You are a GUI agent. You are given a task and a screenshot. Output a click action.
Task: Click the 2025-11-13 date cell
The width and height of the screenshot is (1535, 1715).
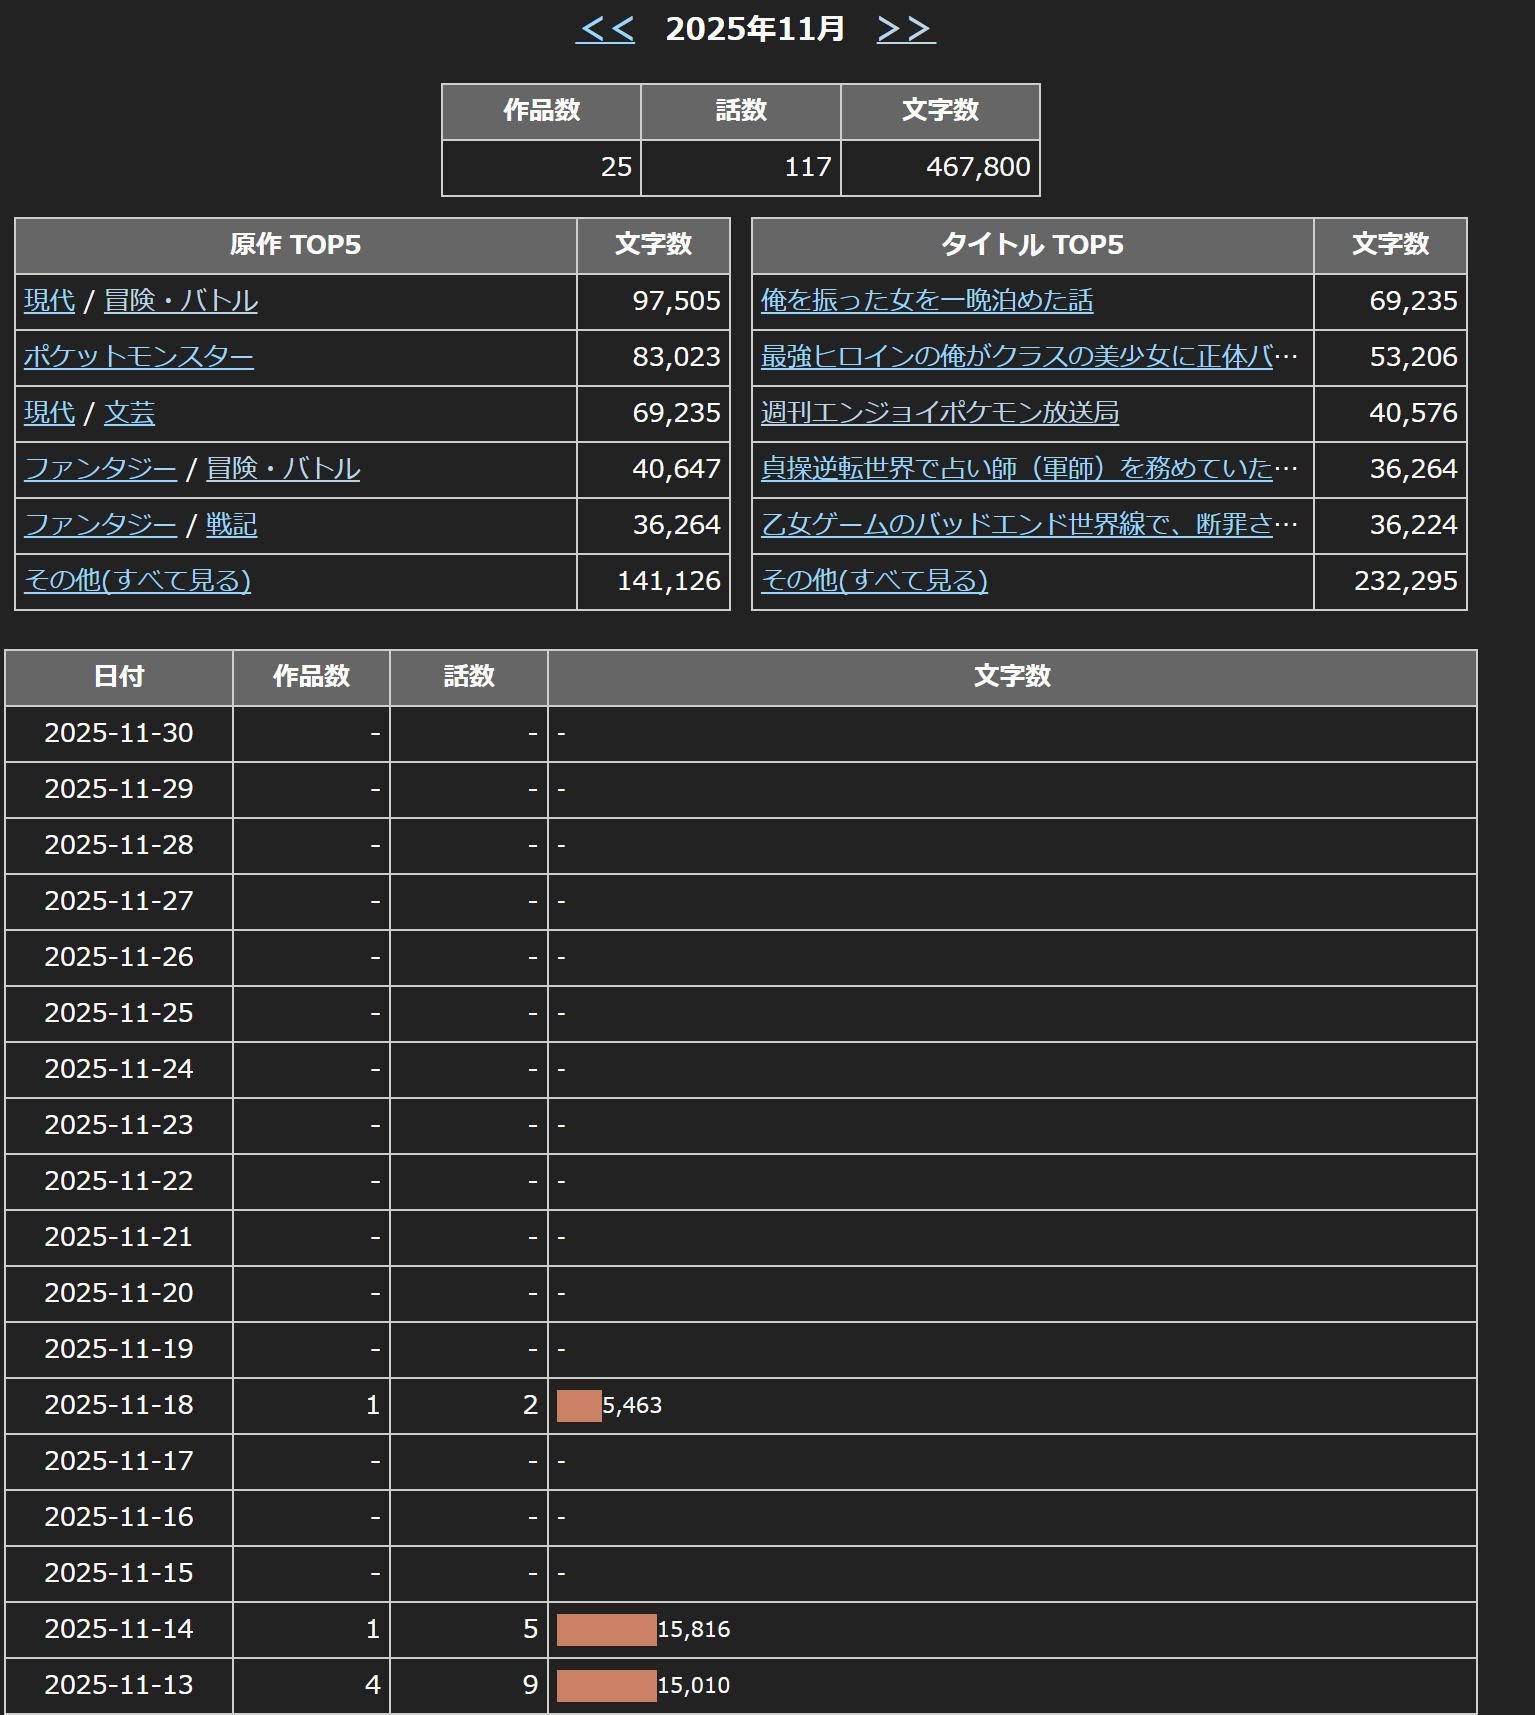[119, 1685]
